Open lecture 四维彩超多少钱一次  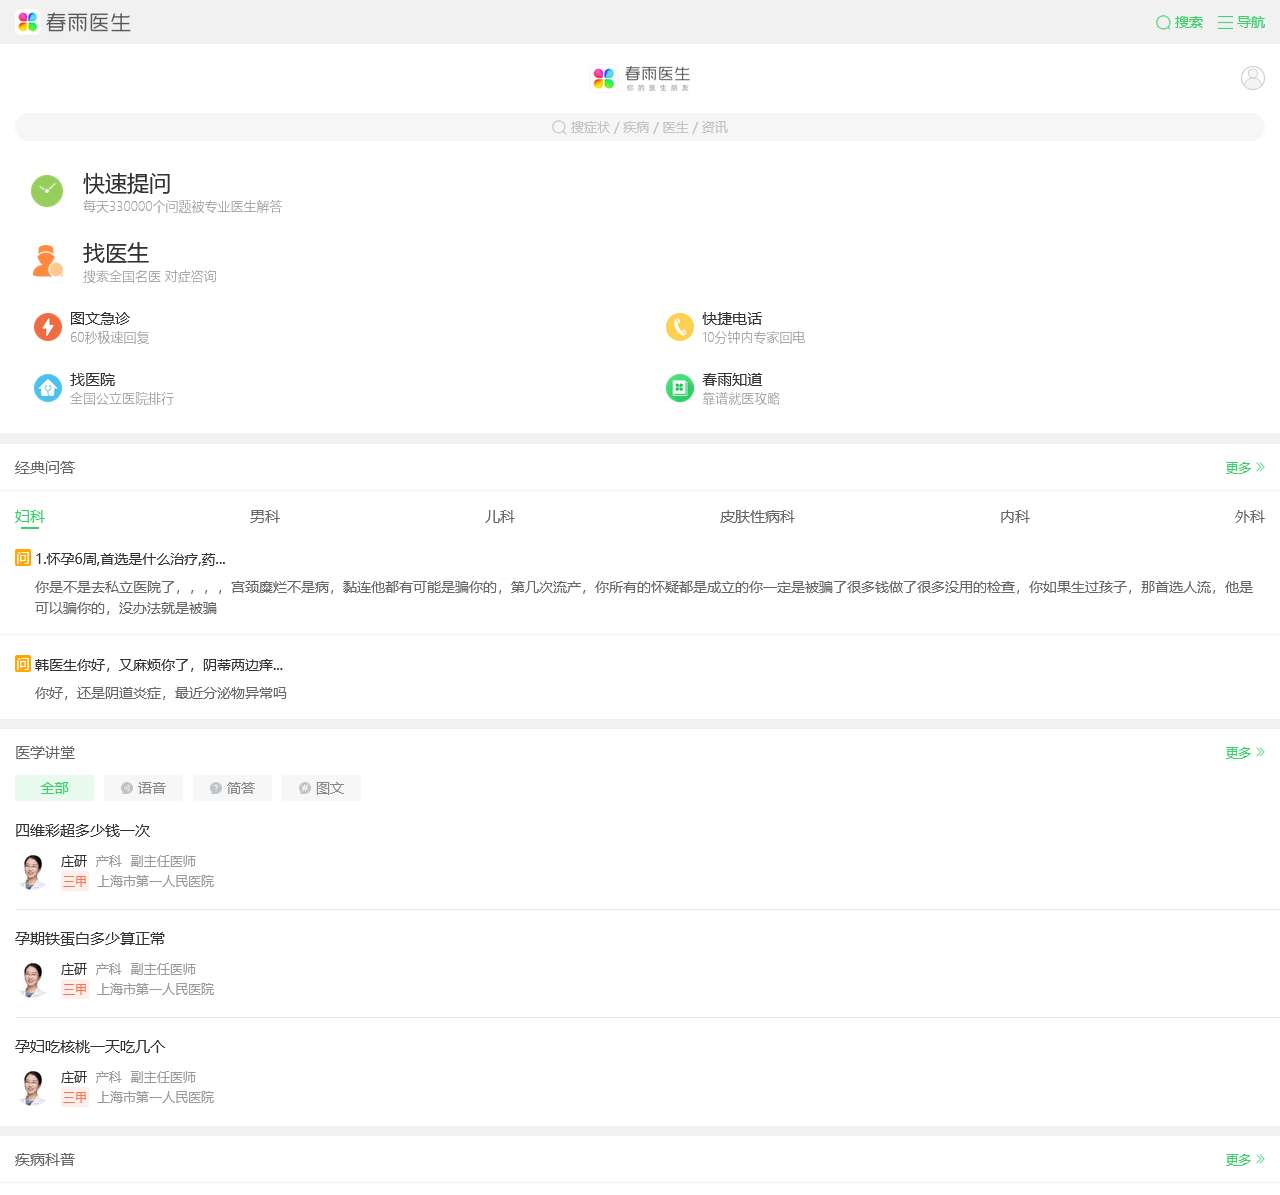(83, 831)
